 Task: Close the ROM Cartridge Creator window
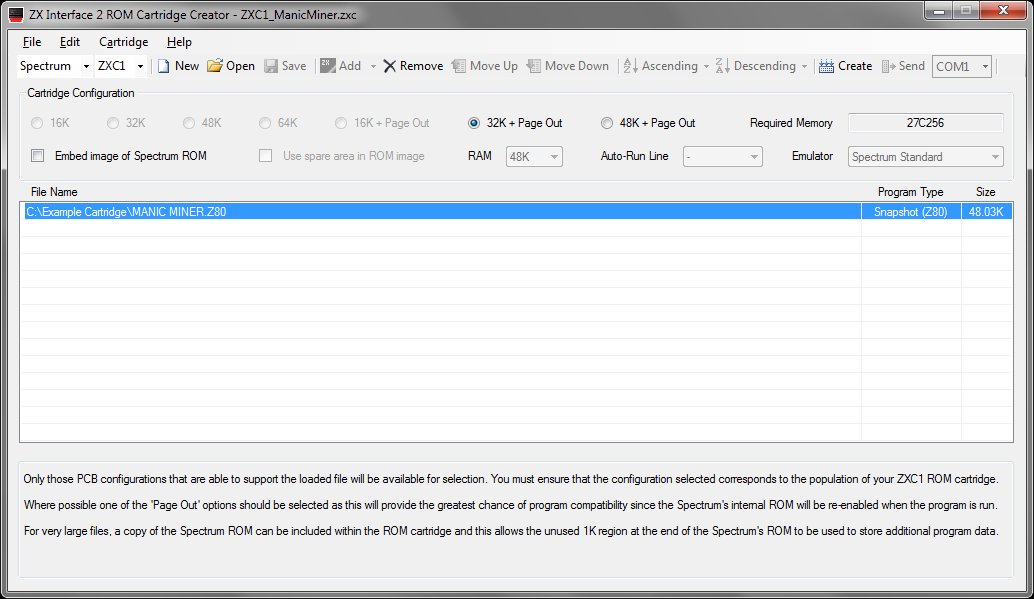click(x=1003, y=11)
